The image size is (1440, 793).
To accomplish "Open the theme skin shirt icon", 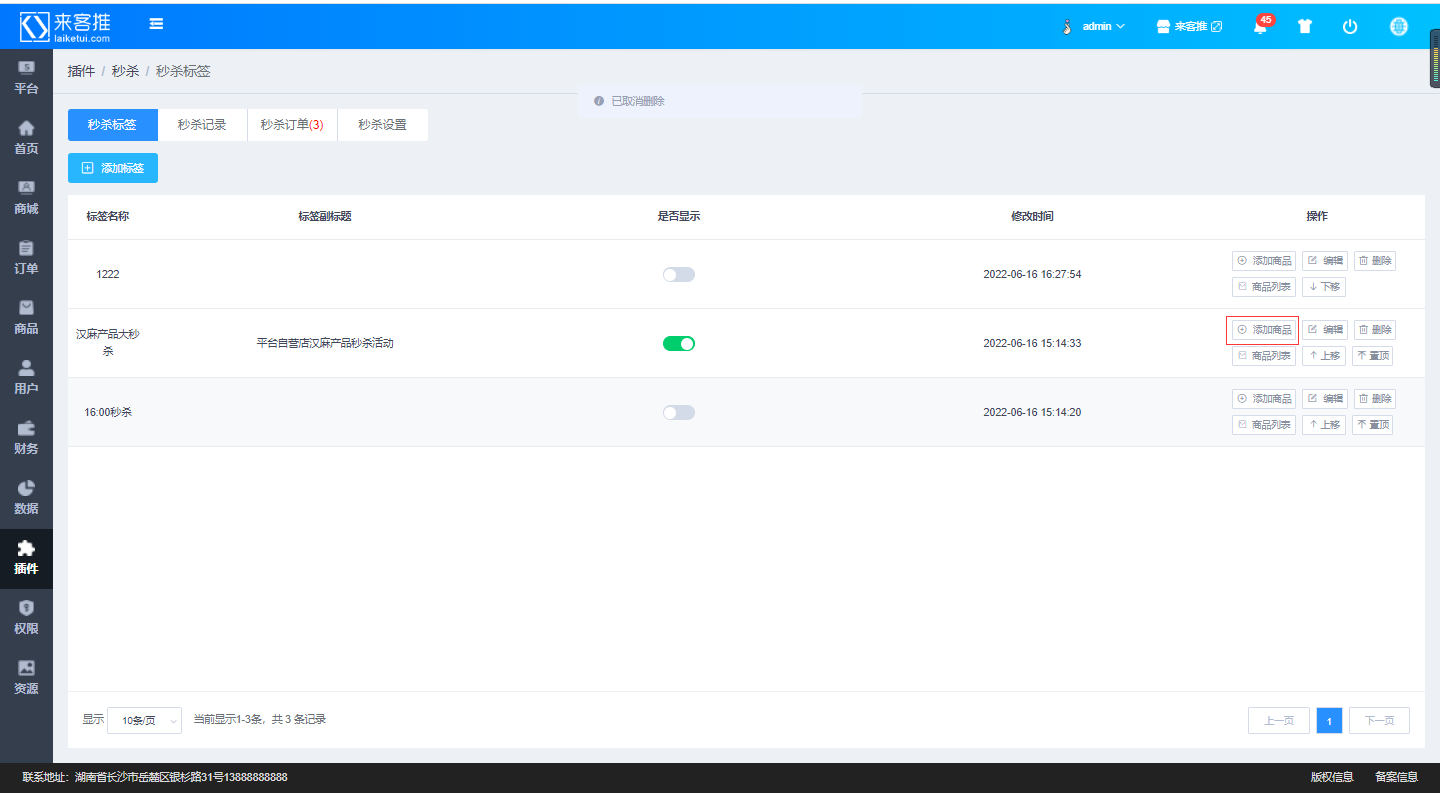I will (1305, 27).
